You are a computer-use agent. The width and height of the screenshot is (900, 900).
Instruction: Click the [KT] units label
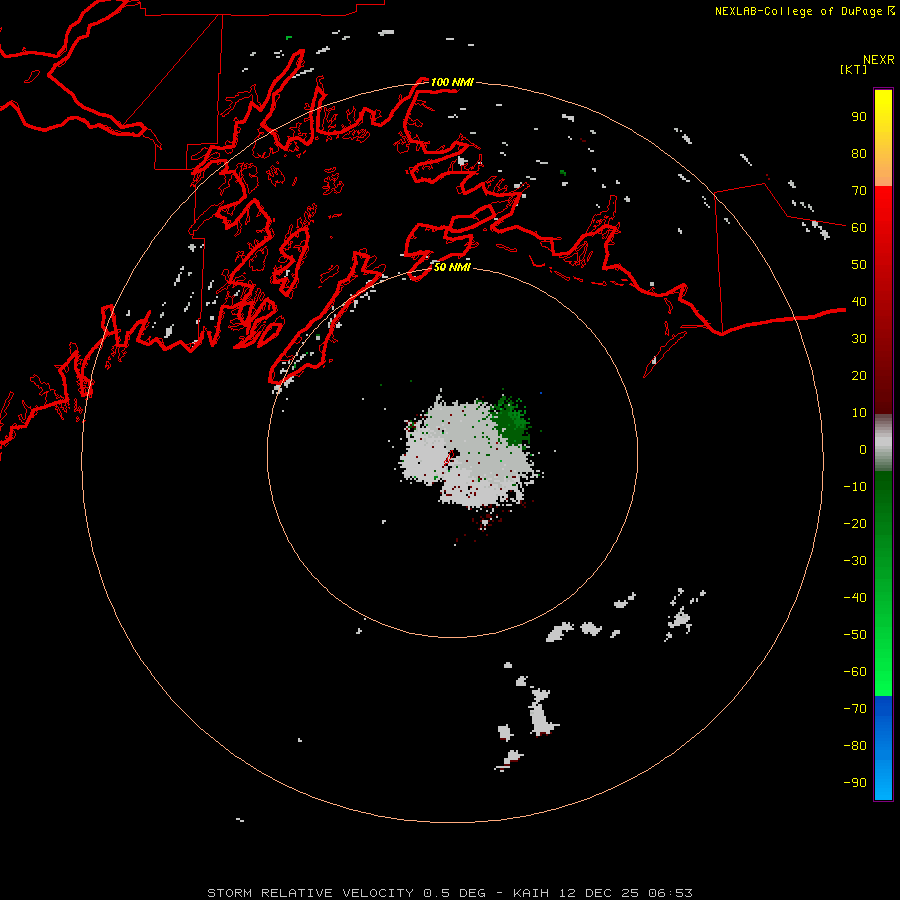coord(853,69)
